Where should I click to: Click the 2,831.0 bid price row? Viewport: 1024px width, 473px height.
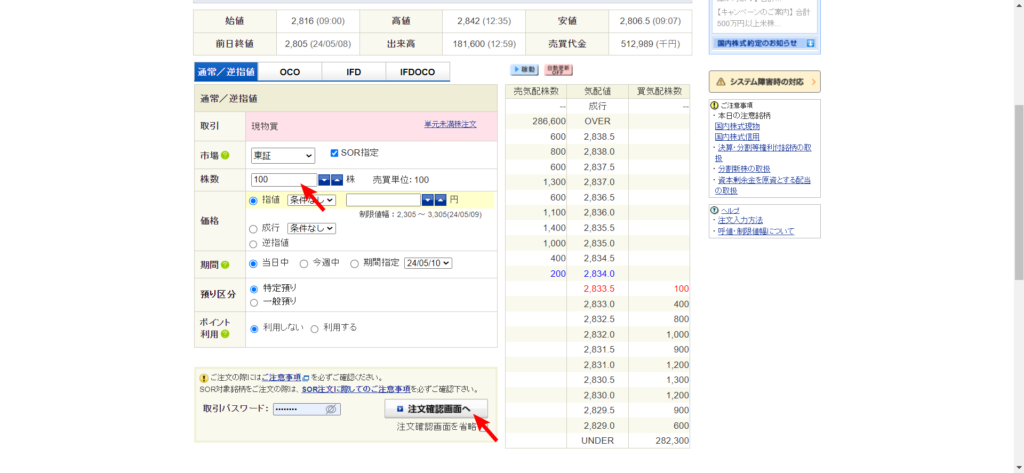(x=597, y=365)
